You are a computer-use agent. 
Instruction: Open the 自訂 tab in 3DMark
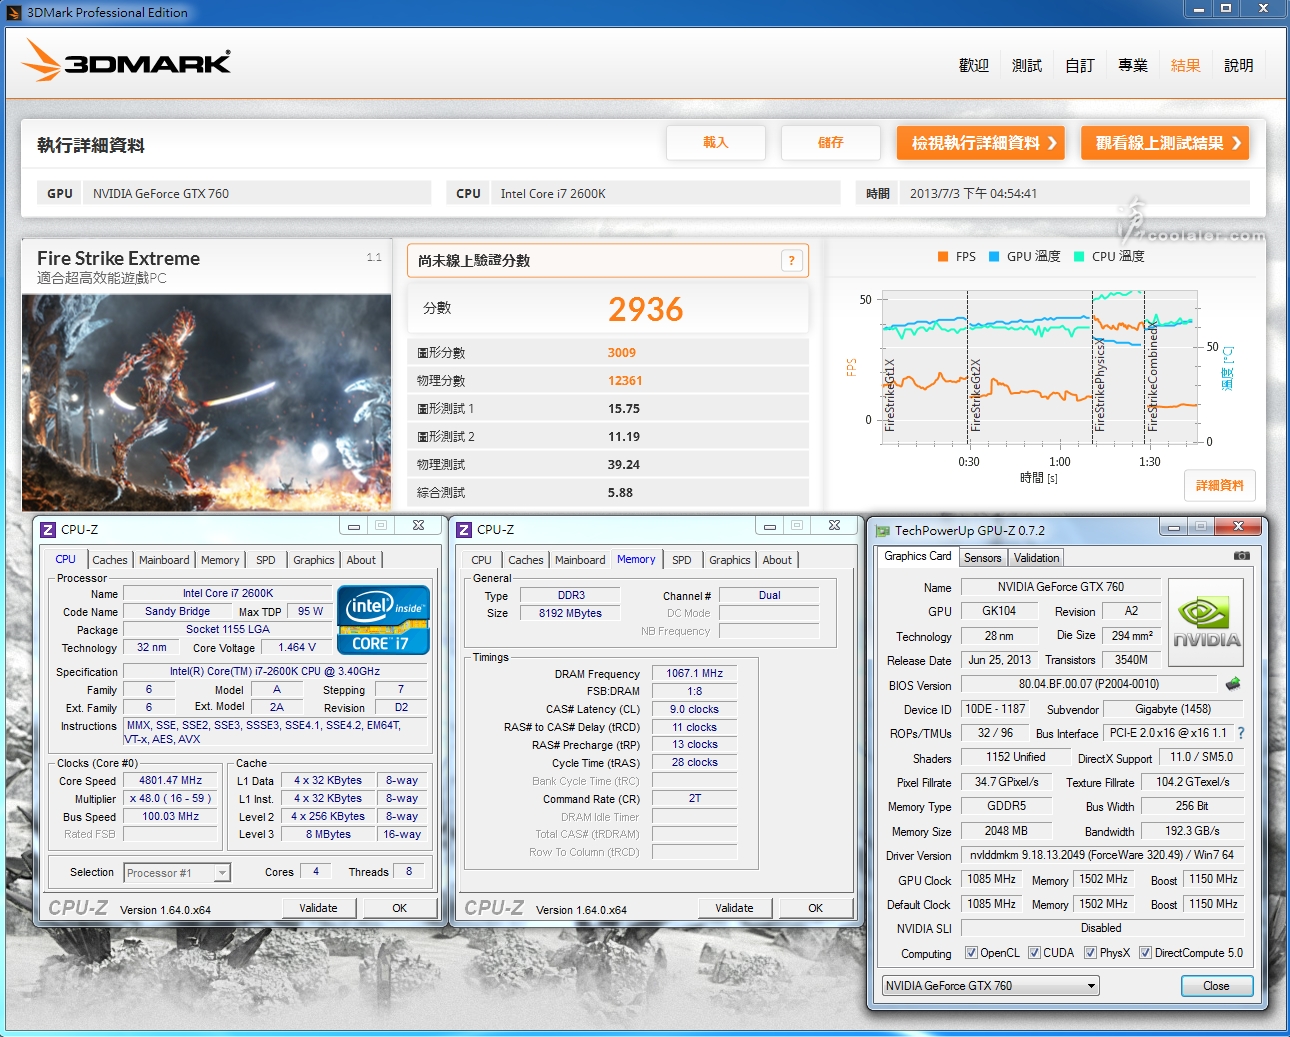pos(1080,65)
